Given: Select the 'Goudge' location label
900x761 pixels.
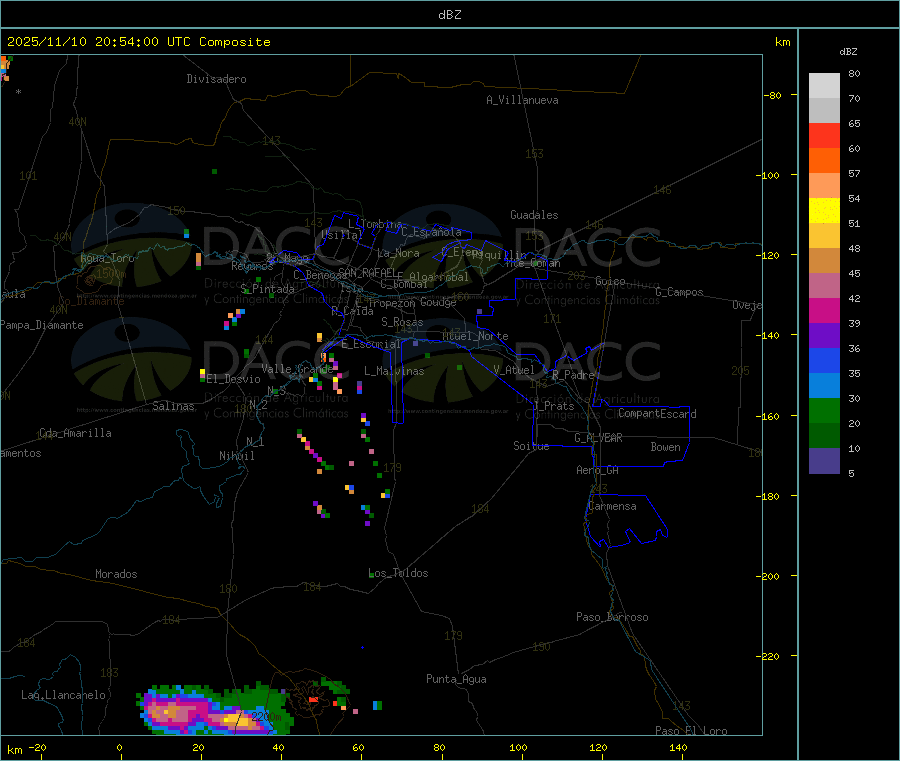Looking at the screenshot, I should tap(439, 302).
